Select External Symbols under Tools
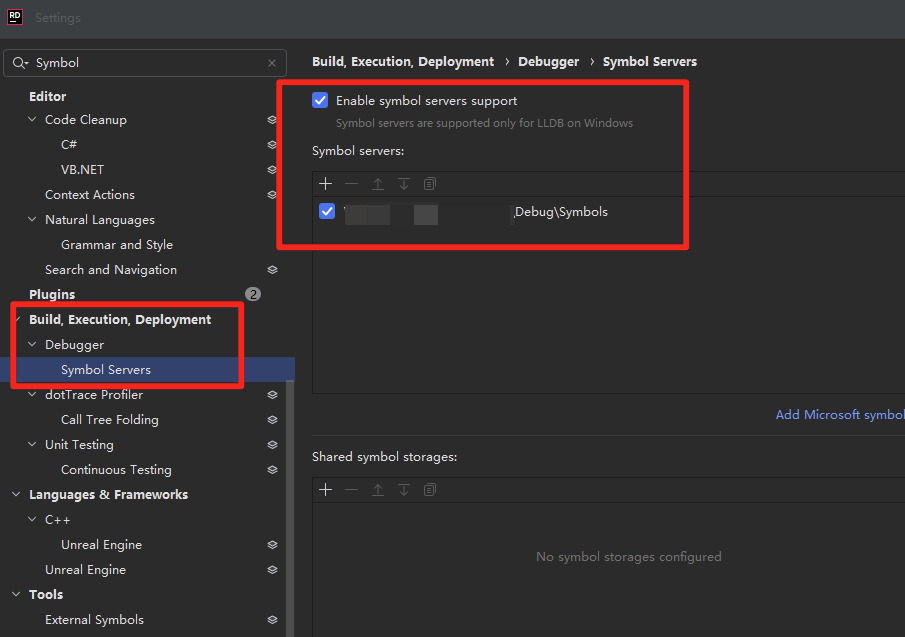This screenshot has width=905, height=637. coord(94,620)
